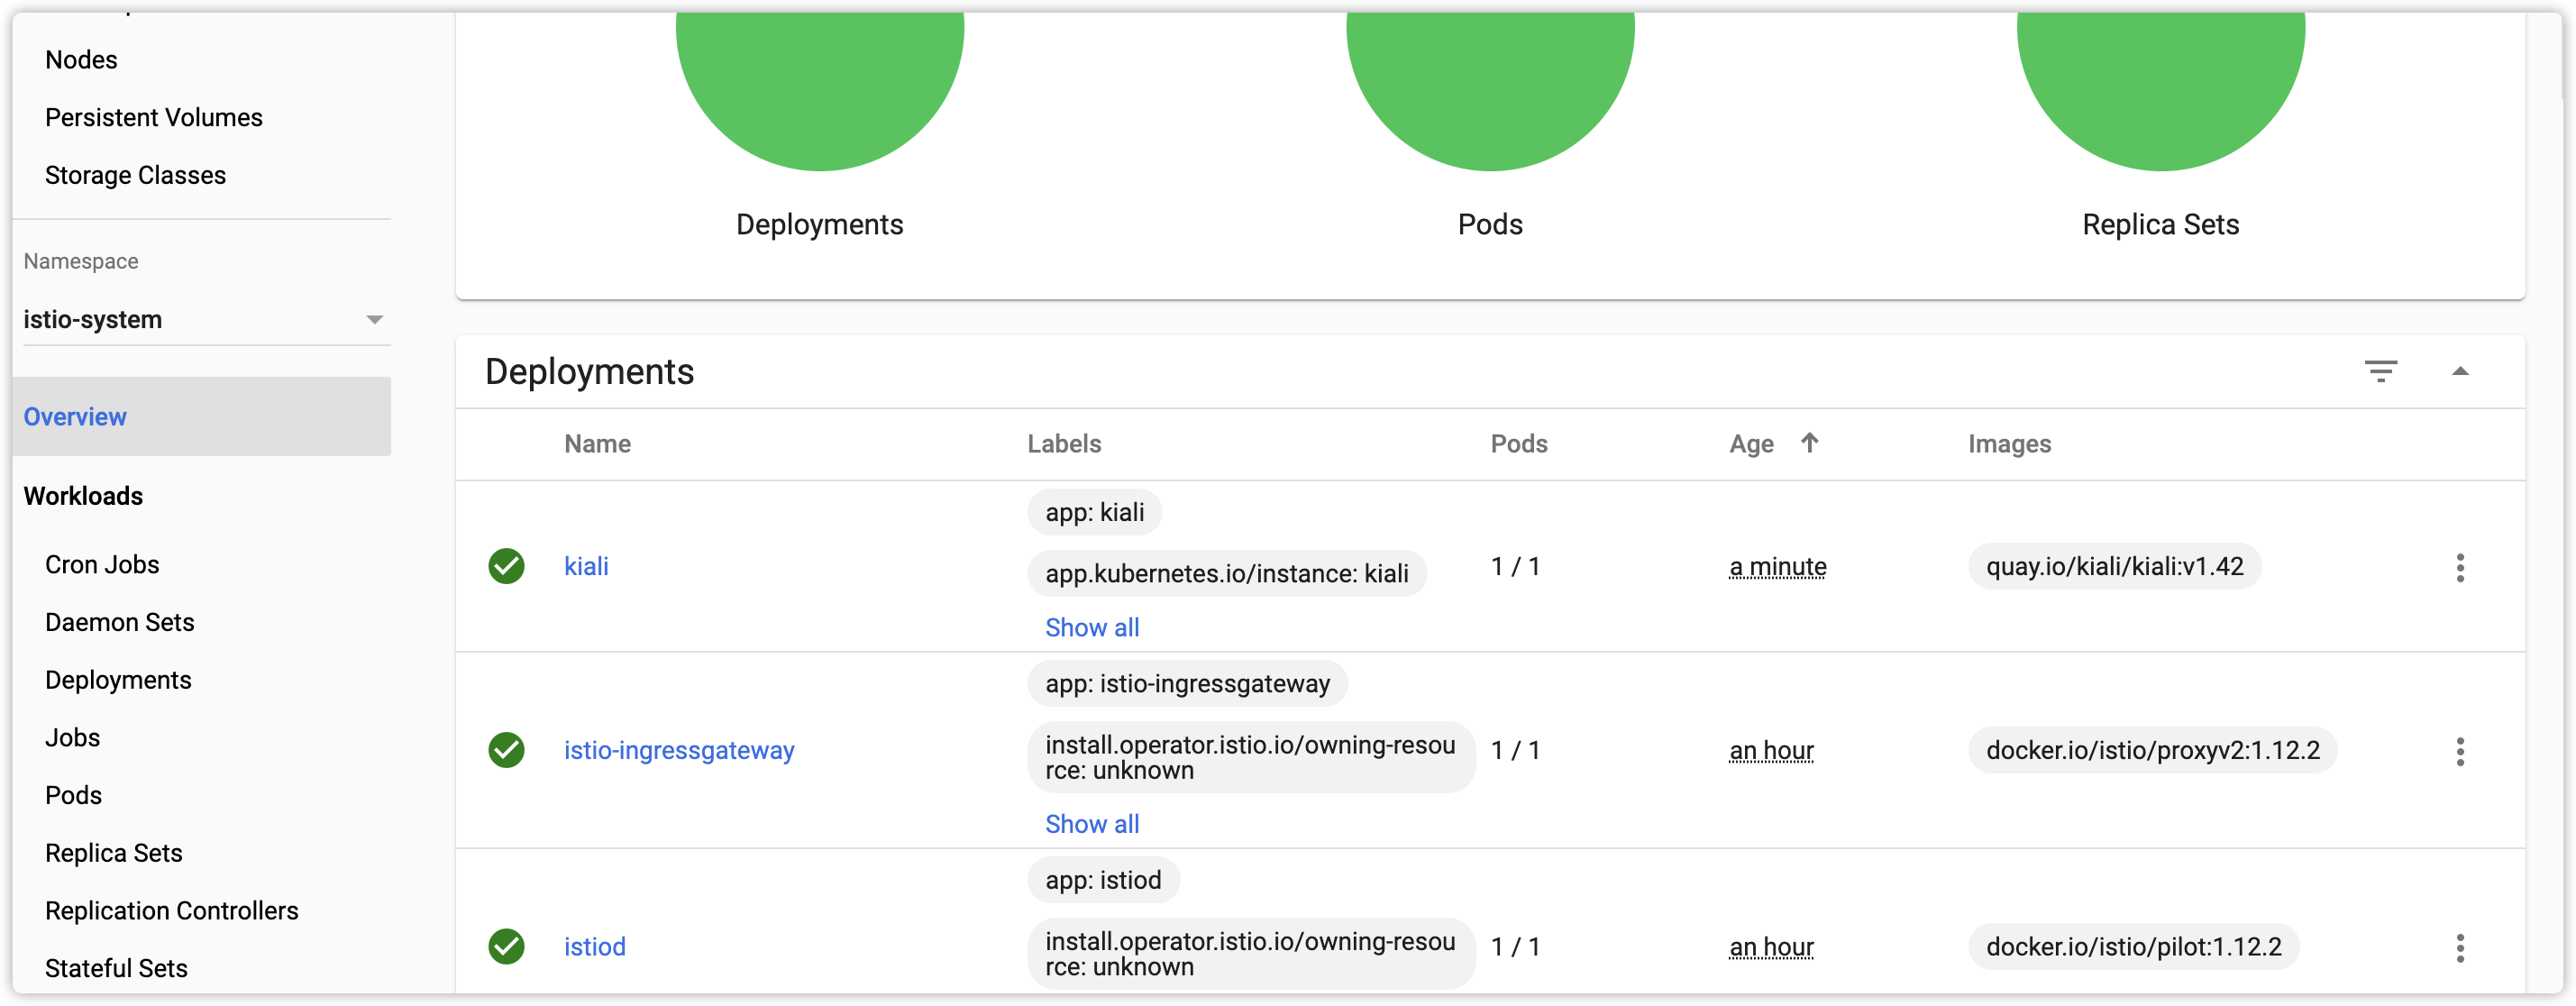
Task: Show all labels for istio-ingressgateway
Action: click(1092, 823)
